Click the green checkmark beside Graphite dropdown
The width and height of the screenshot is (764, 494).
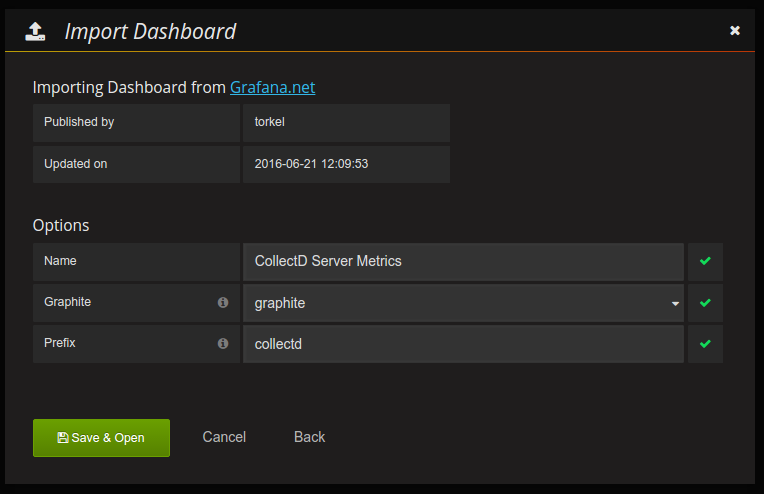pyautogui.click(x=705, y=302)
